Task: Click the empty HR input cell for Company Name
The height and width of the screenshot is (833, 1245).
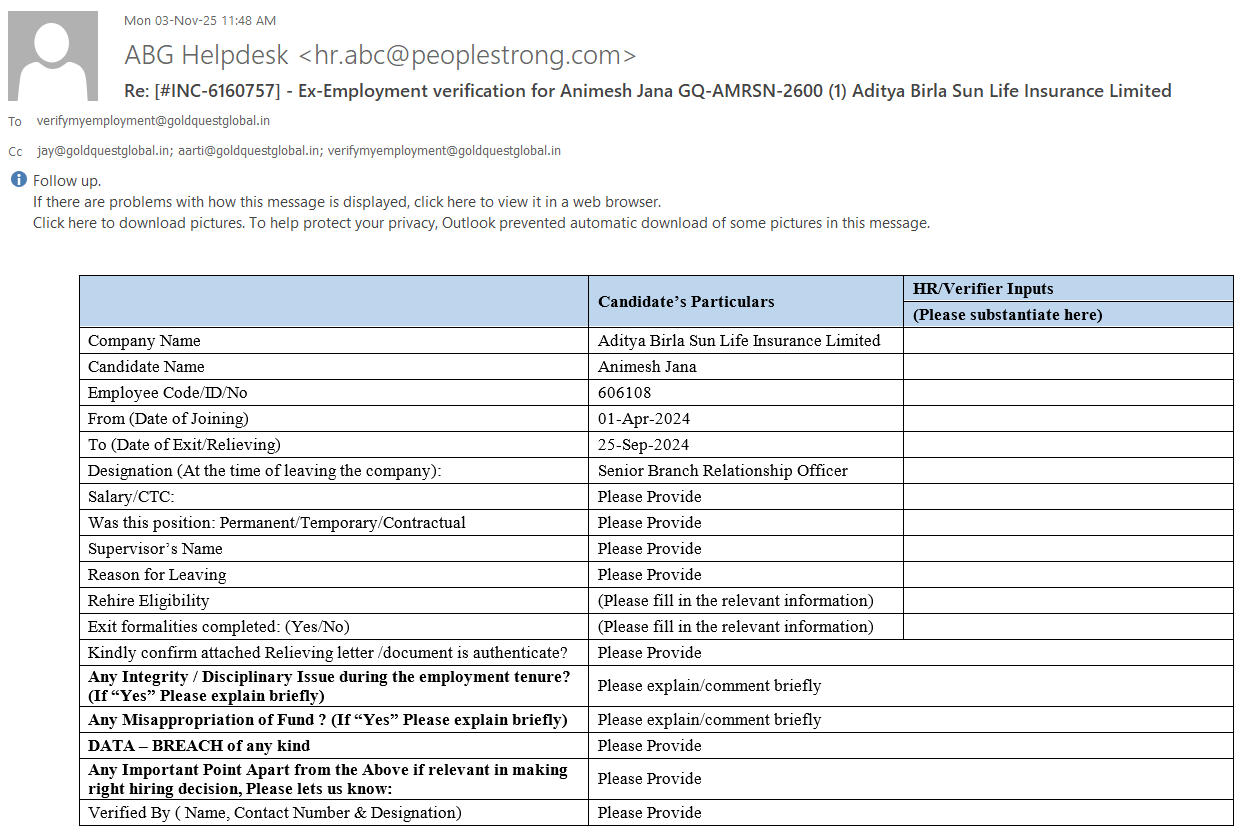Action: (x=1067, y=341)
